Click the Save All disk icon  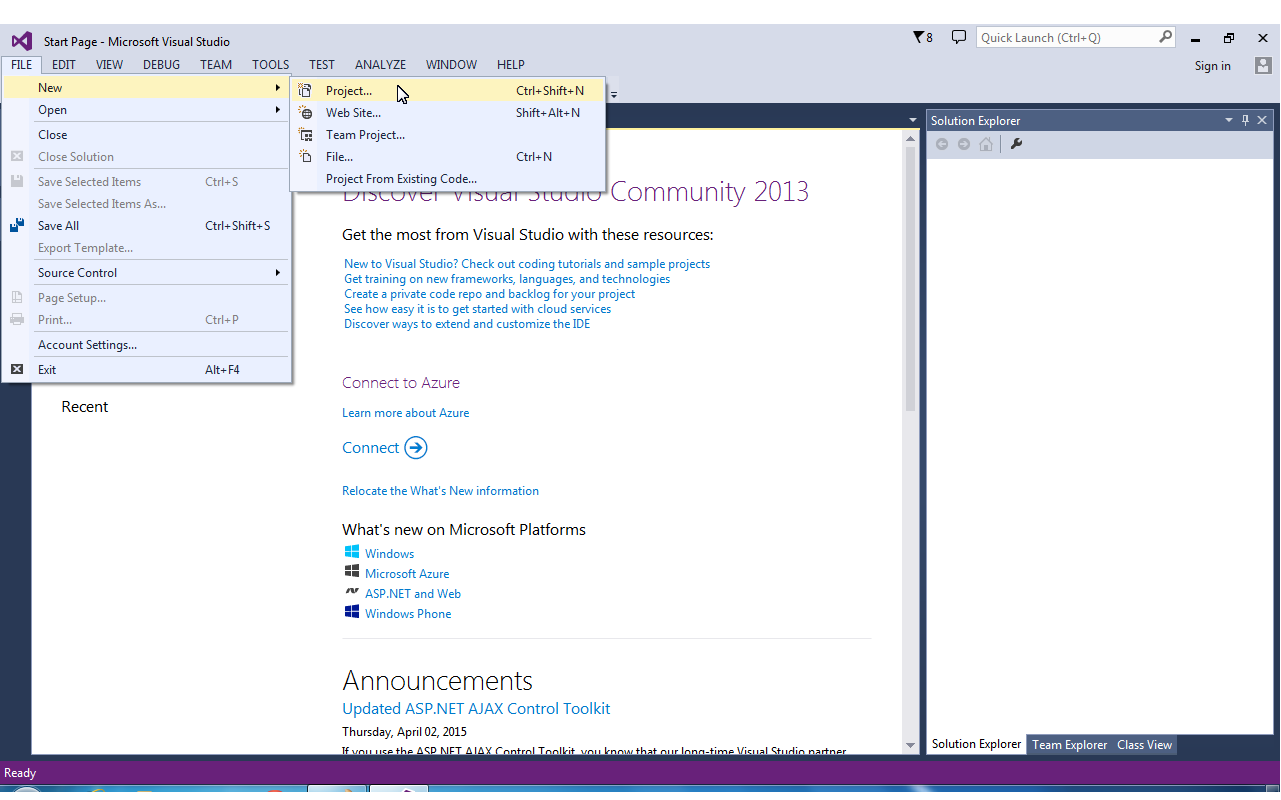(17, 226)
